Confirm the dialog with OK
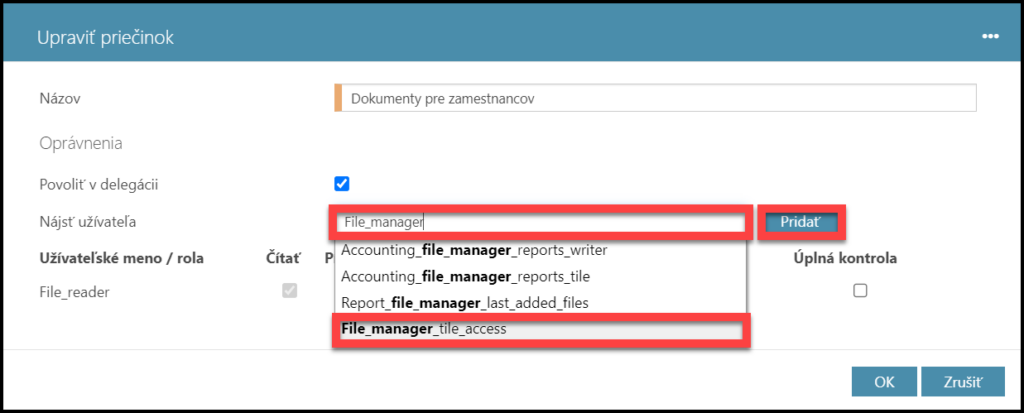The width and height of the screenshot is (1024, 413). 884,382
